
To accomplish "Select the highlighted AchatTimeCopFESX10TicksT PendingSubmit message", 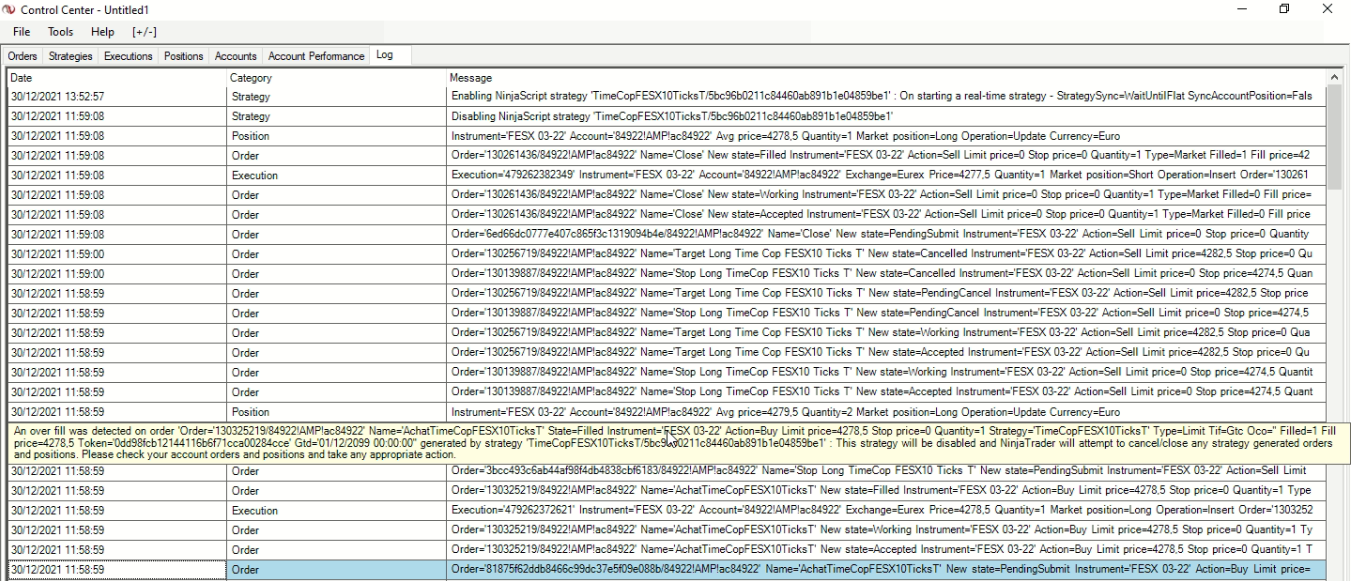I will [x=887, y=569].
